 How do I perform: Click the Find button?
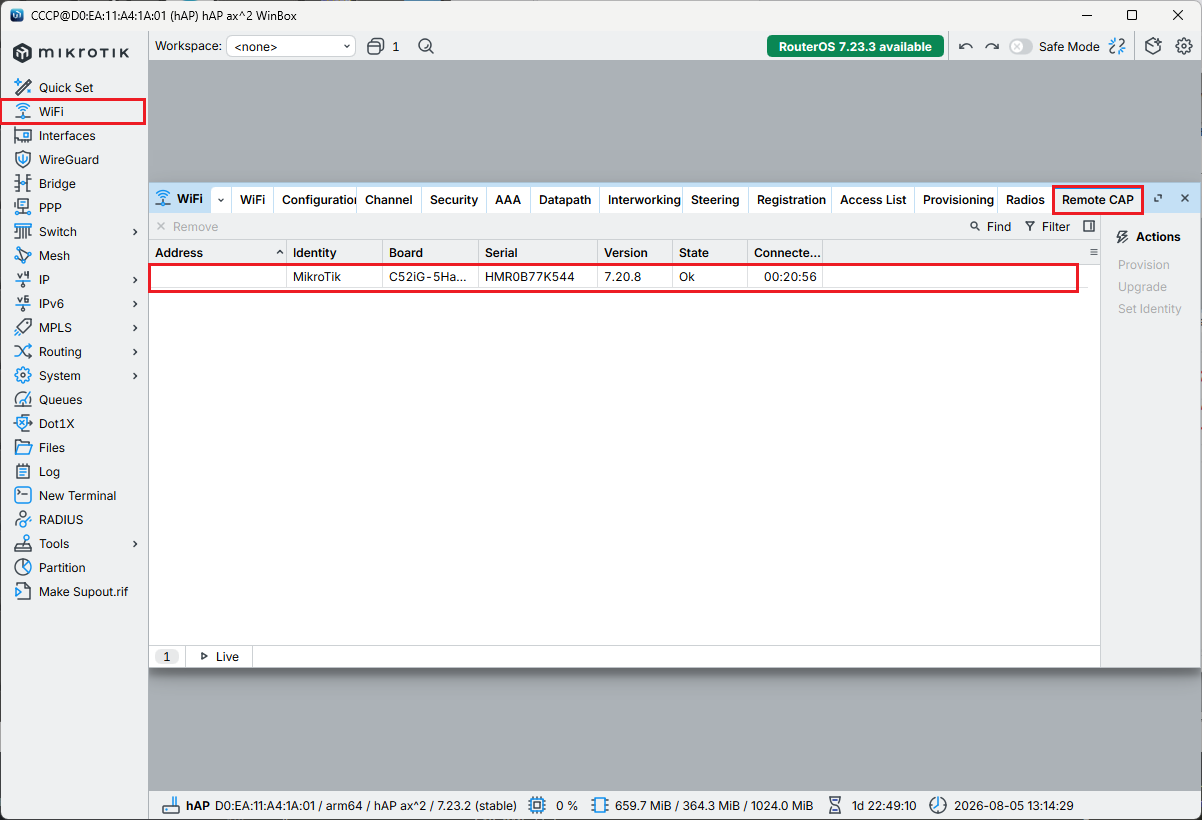(x=991, y=227)
